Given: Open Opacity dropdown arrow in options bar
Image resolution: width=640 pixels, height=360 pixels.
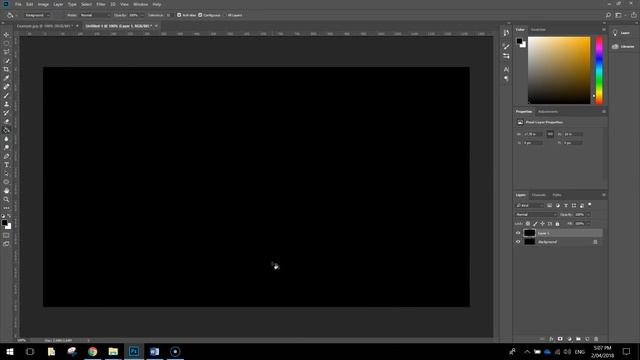Looking at the screenshot, I should pyautogui.click(x=142, y=15).
